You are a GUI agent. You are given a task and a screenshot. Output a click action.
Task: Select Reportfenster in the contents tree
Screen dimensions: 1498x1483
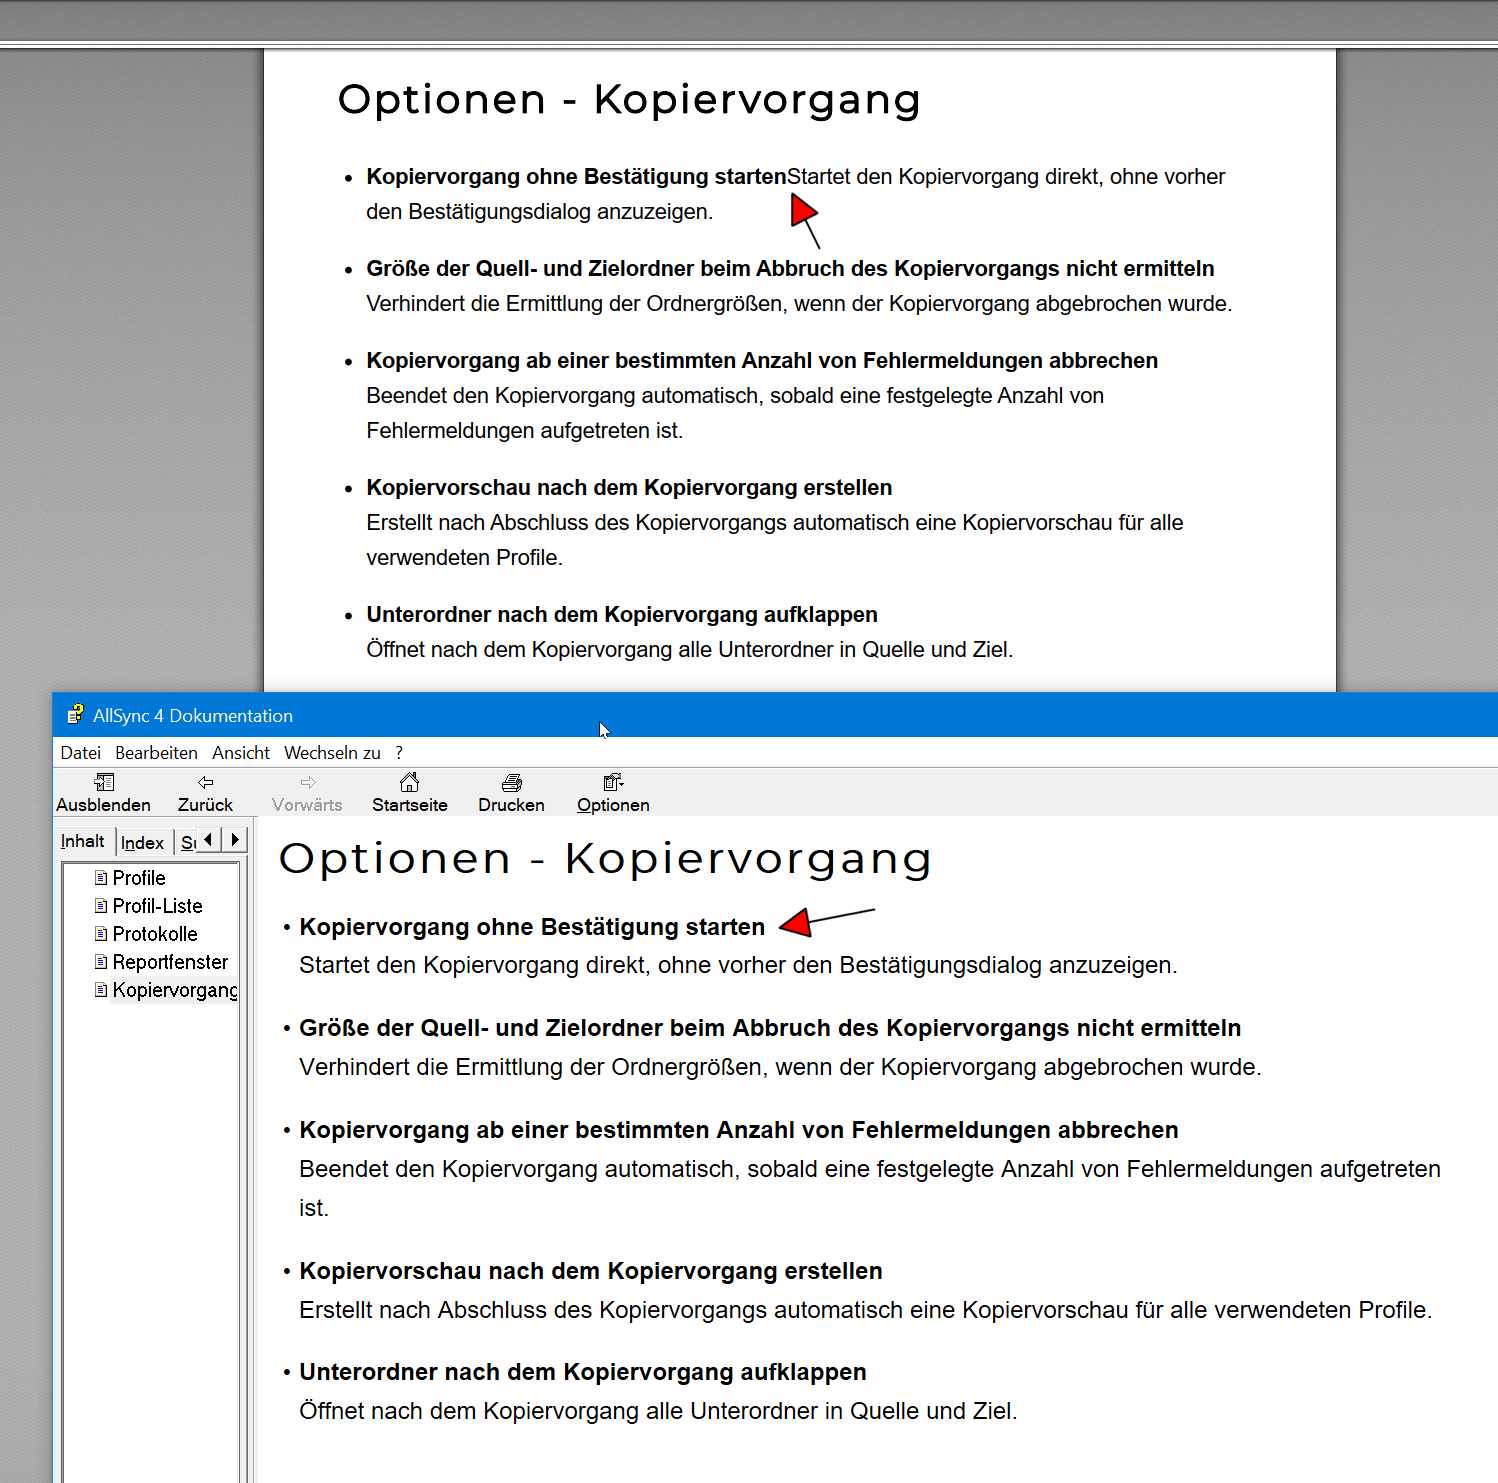point(170,961)
